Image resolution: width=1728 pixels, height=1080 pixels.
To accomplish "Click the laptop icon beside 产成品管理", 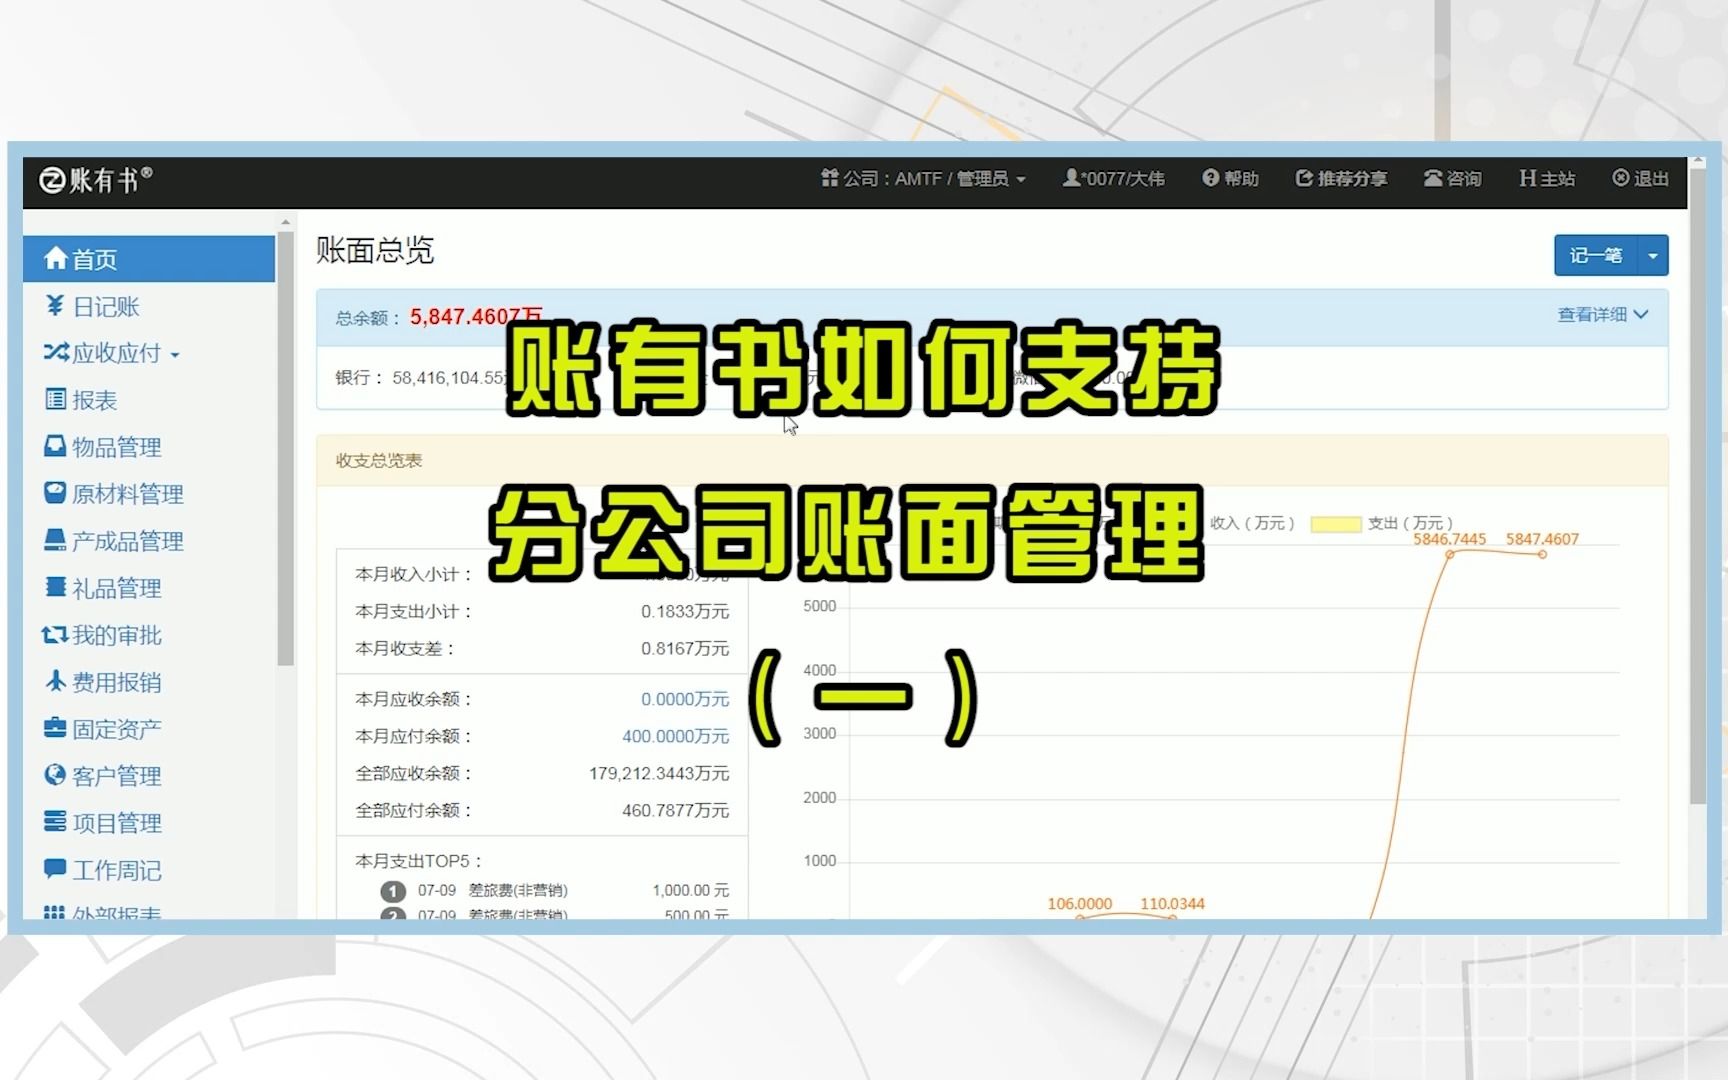I will tap(56, 540).
